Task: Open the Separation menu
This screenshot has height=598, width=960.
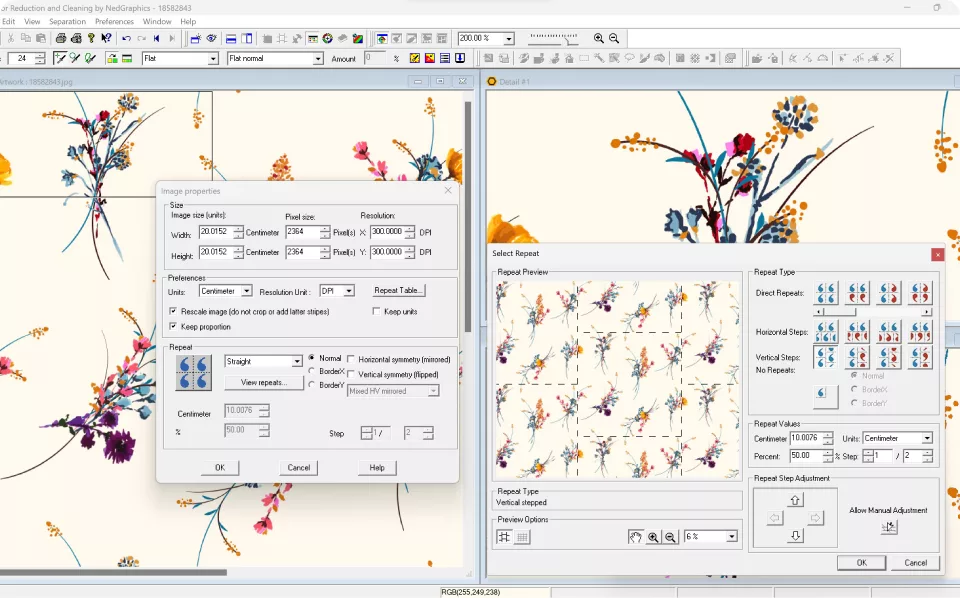Action: tap(67, 21)
